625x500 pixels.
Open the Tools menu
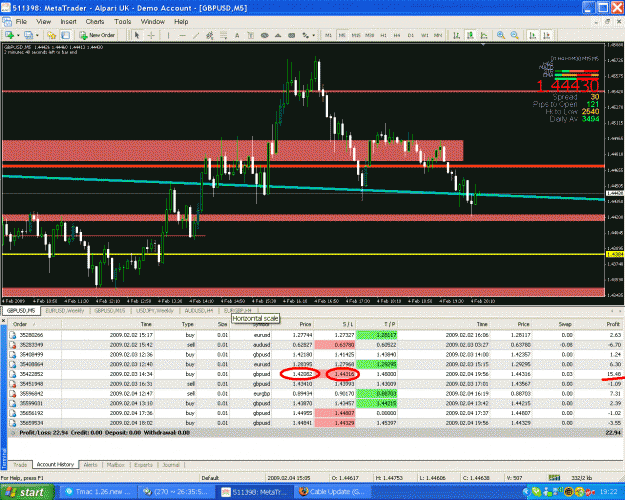click(x=123, y=22)
